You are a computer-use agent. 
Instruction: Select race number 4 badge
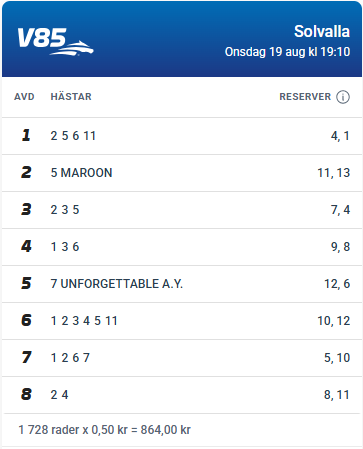(26, 246)
